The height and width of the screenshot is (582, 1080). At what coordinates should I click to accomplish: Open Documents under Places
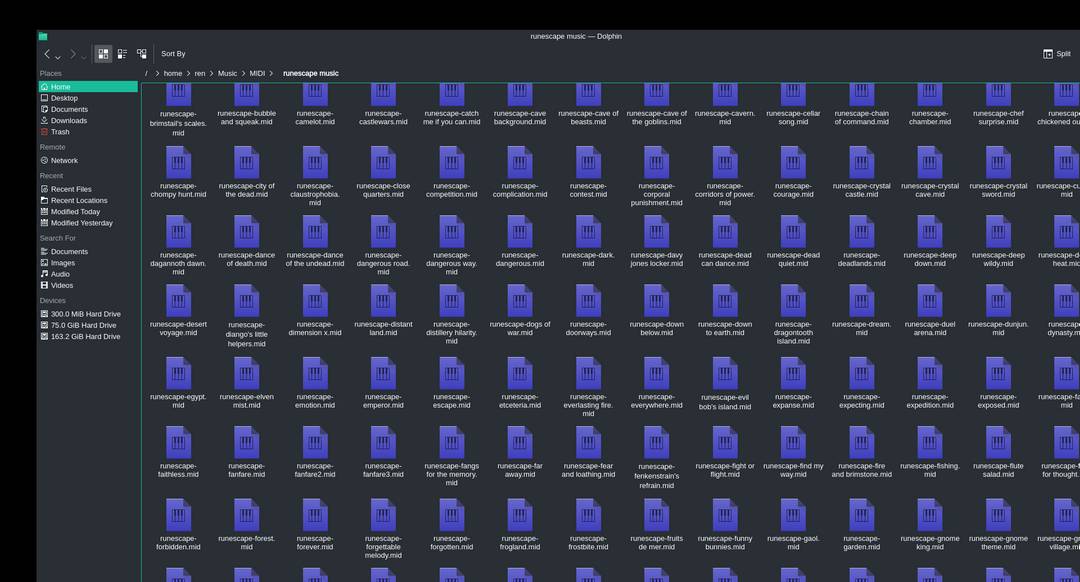[88, 109]
